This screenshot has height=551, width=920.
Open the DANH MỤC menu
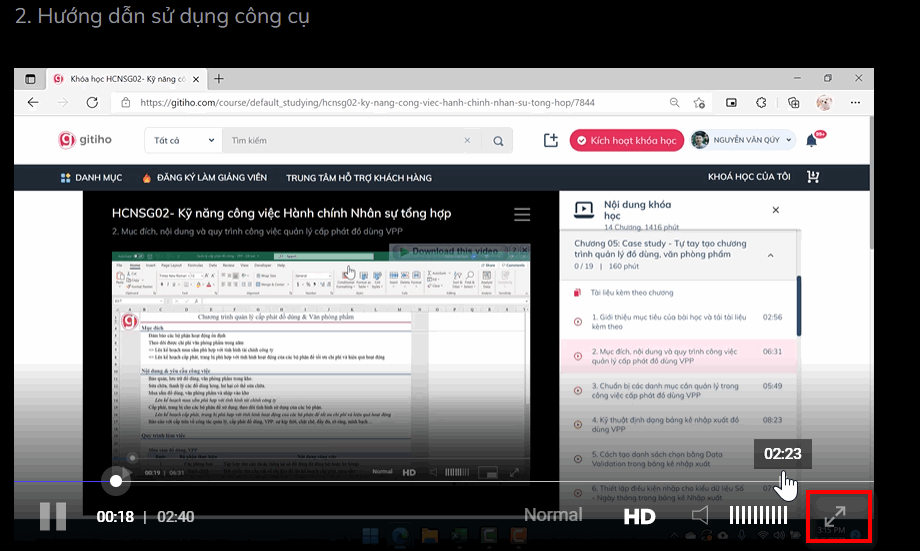tap(91, 177)
